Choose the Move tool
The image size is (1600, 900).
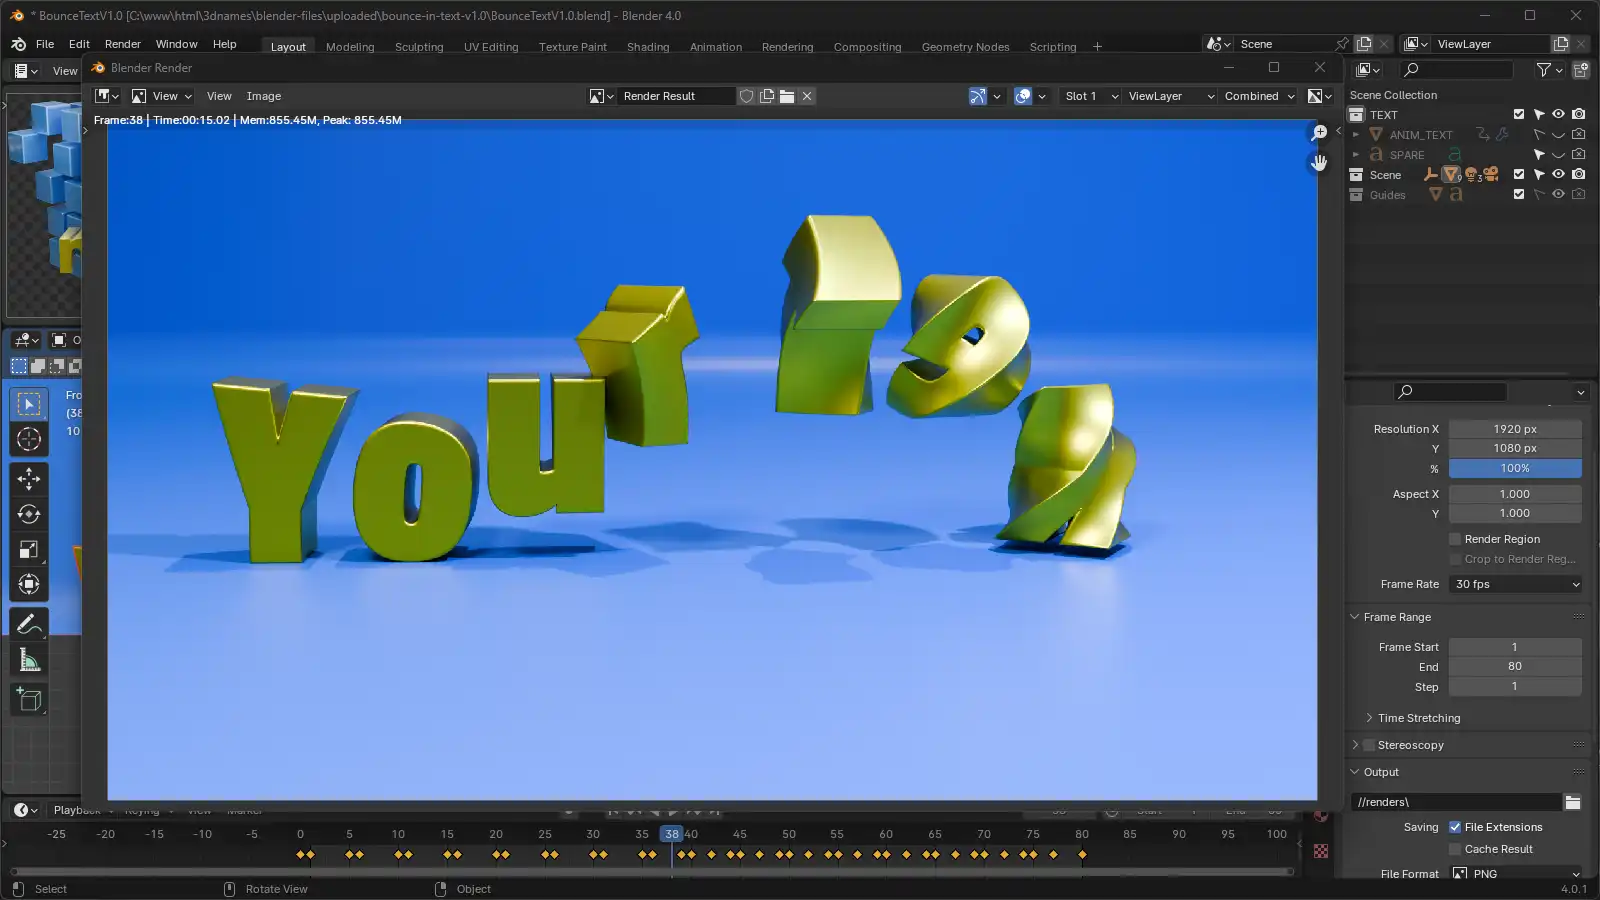(x=29, y=479)
